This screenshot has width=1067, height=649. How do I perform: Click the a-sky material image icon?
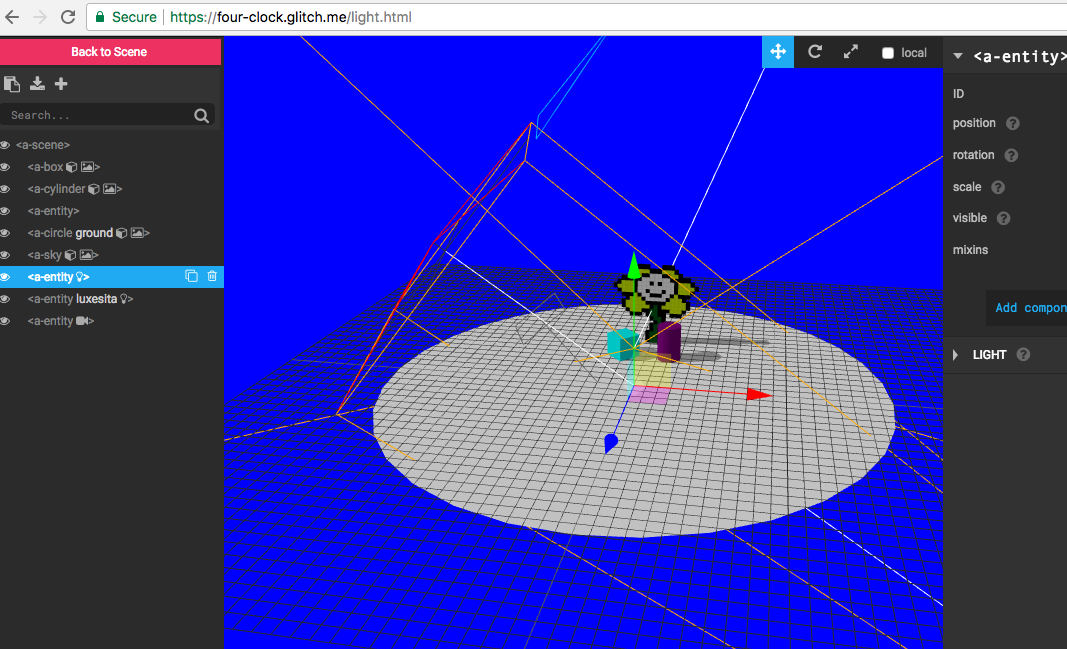86,254
